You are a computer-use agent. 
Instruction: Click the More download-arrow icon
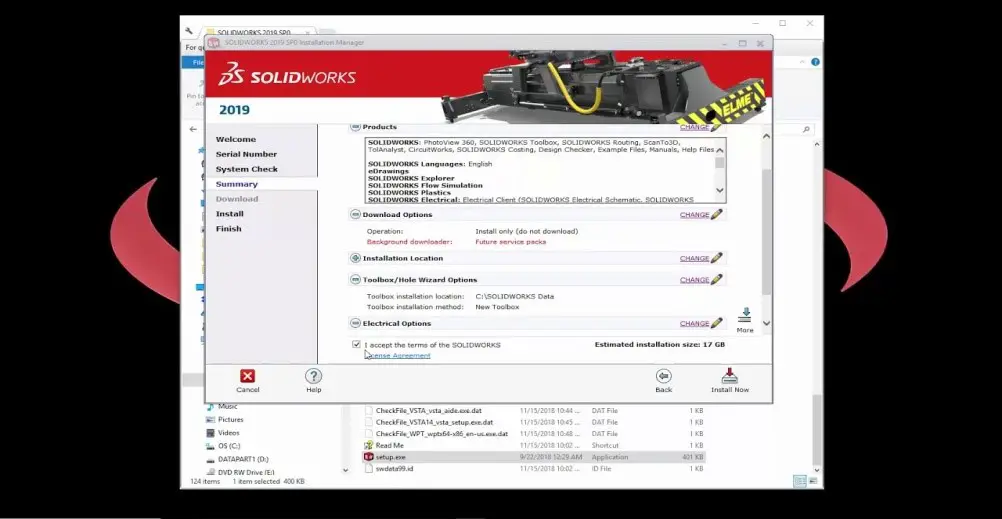tap(744, 316)
